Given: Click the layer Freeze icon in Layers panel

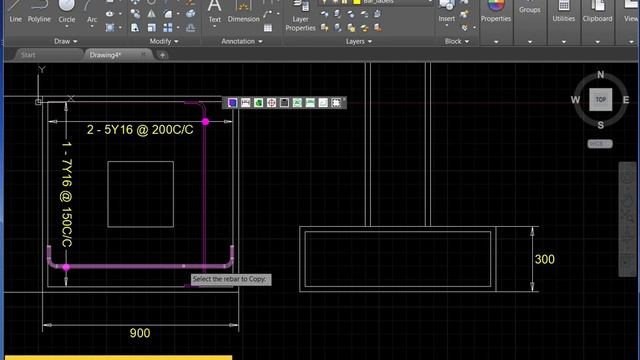Looking at the screenshot, I should 351,14.
